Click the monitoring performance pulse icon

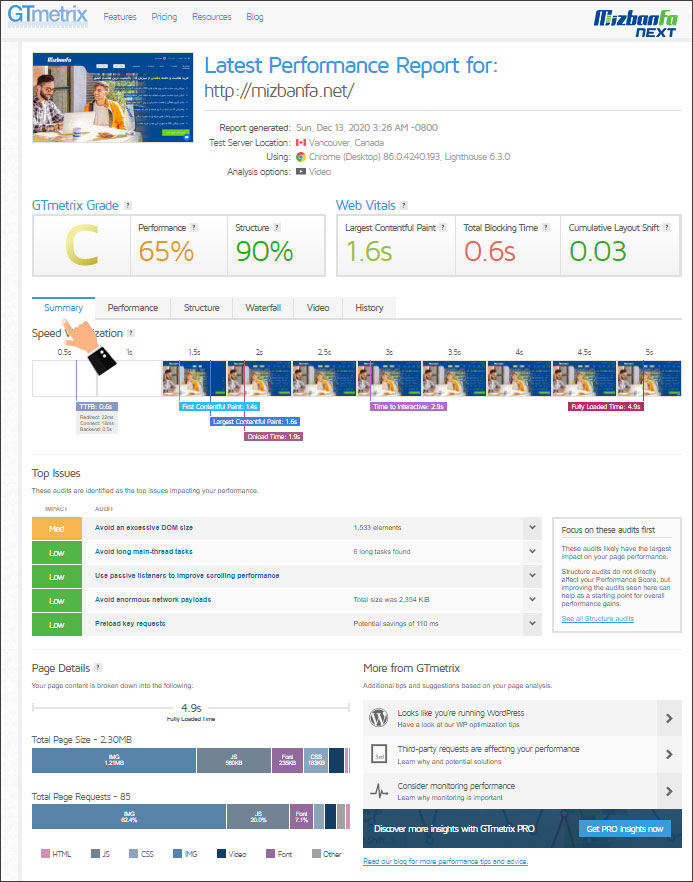point(379,791)
